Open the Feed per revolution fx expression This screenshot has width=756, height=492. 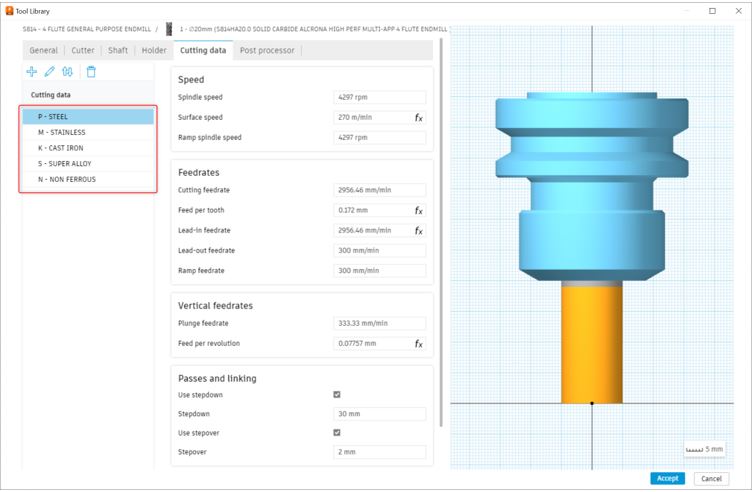pos(418,343)
